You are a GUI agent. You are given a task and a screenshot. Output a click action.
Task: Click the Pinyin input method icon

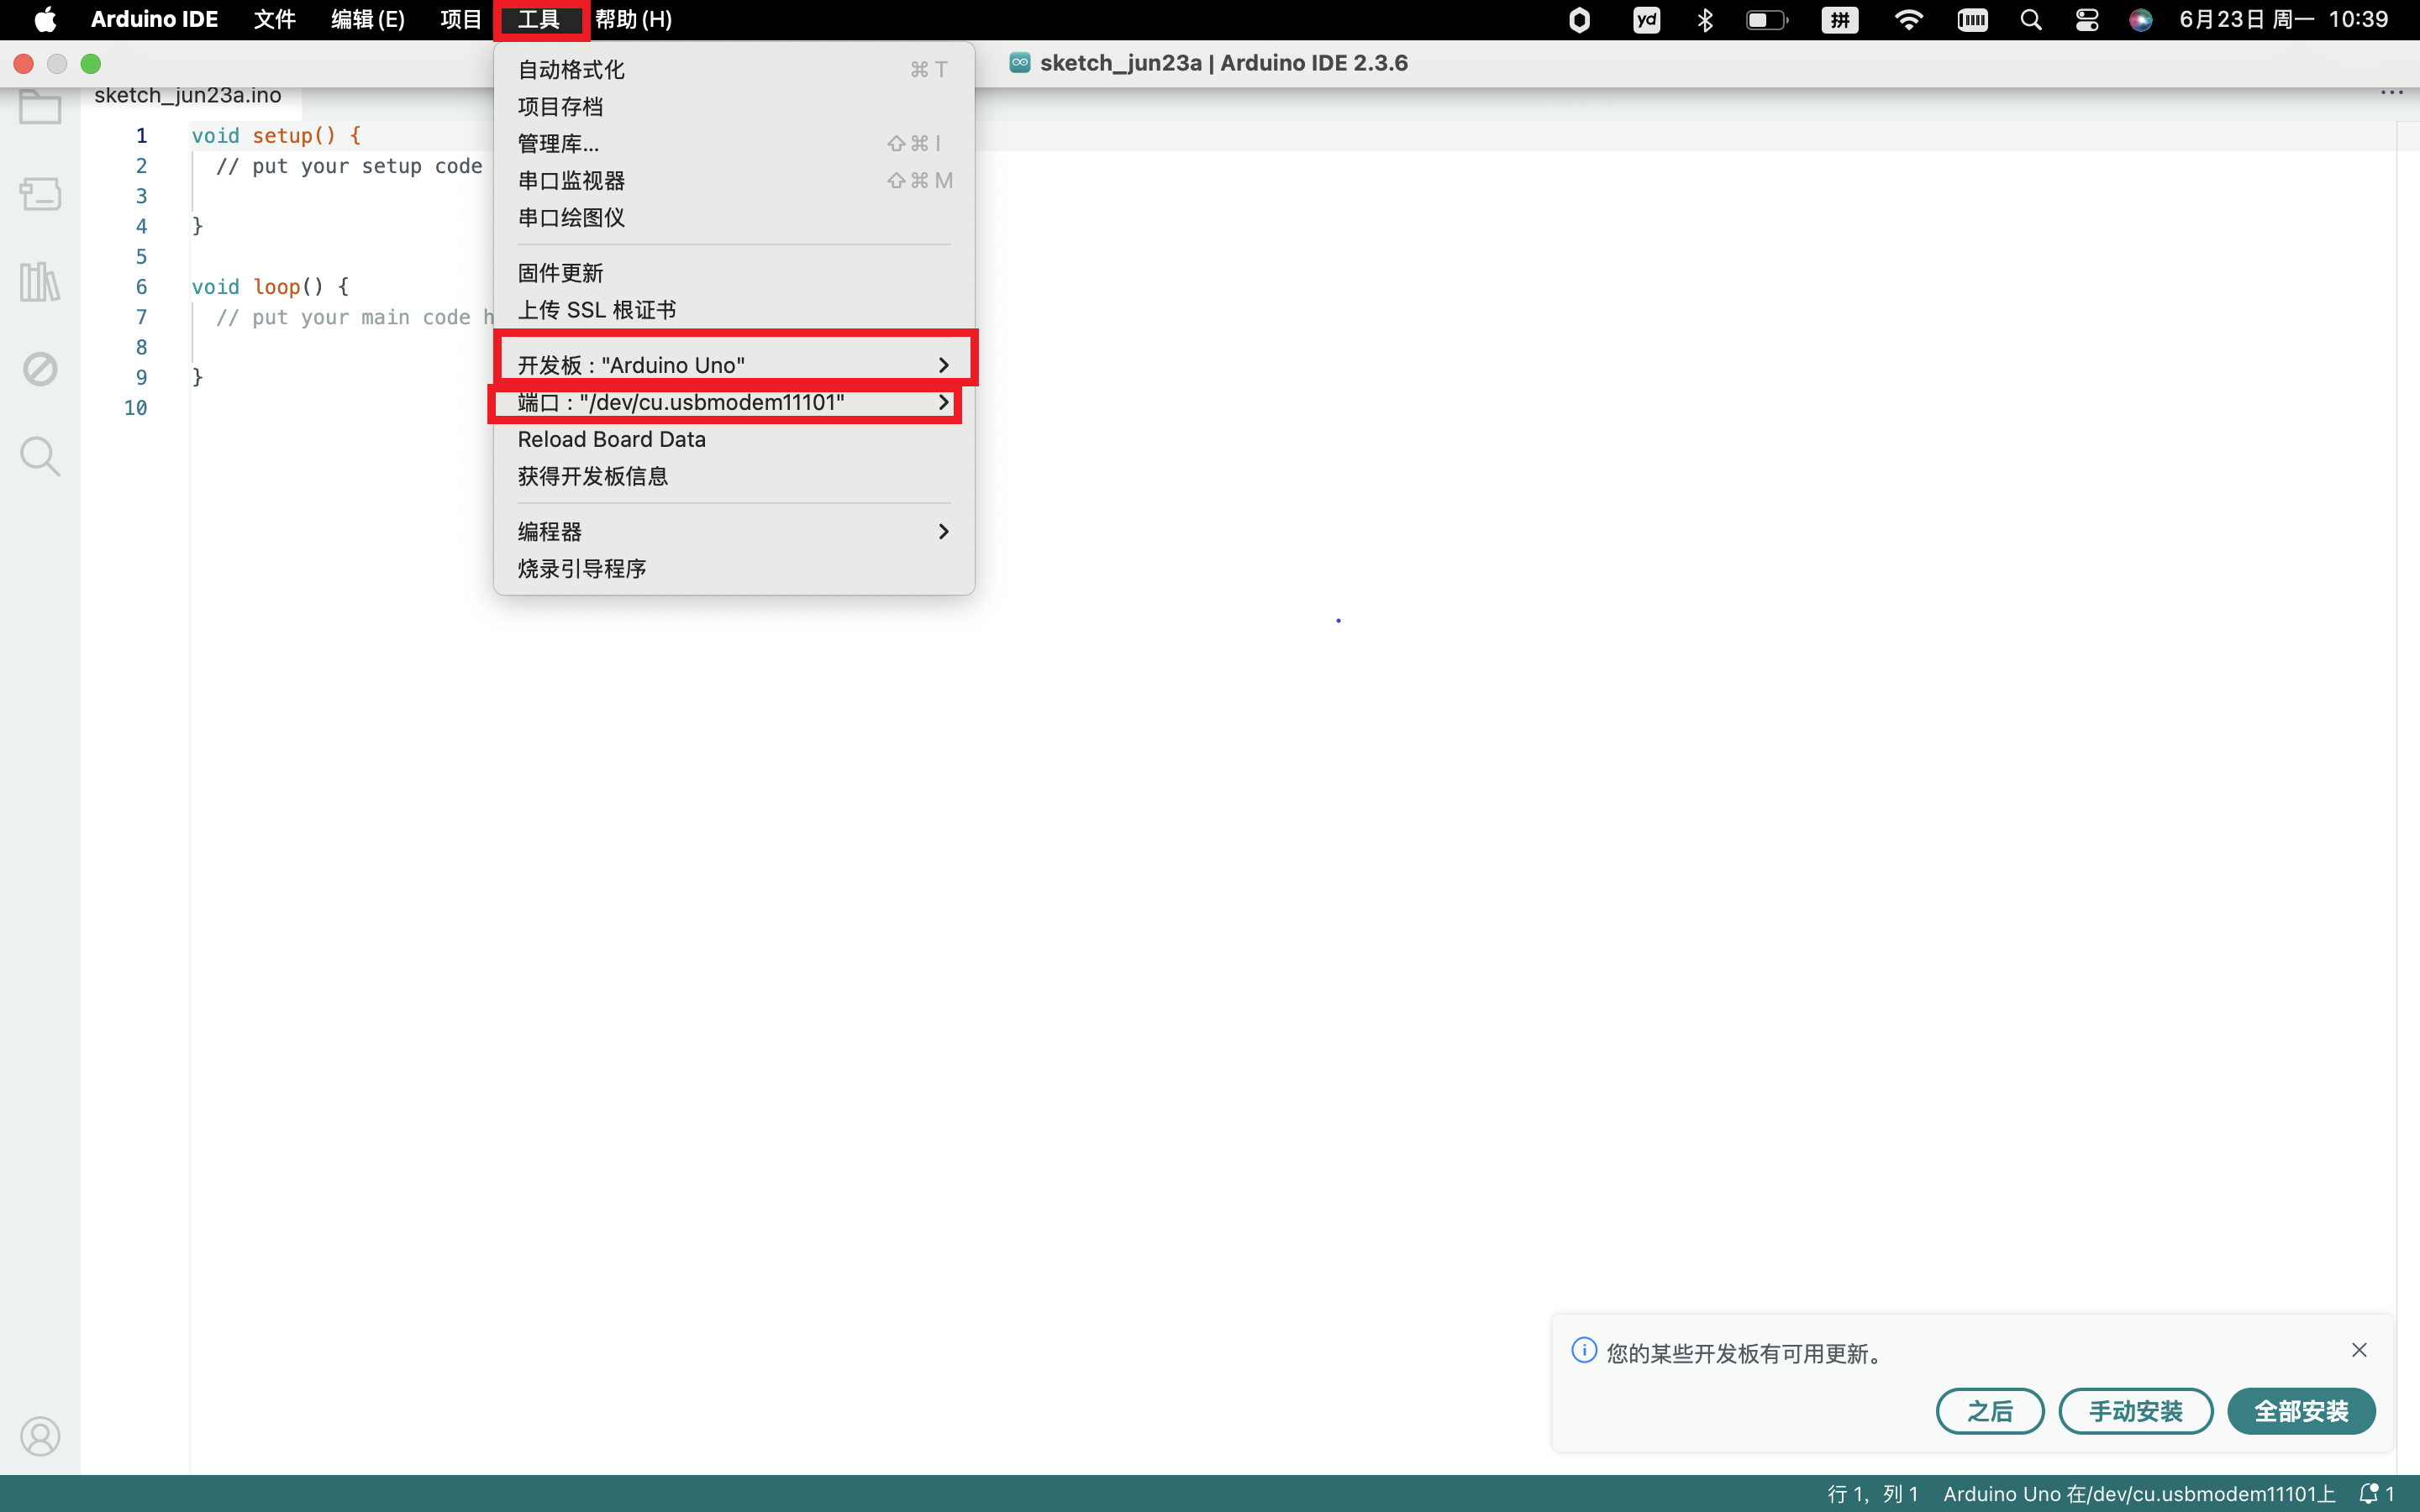click(x=1839, y=19)
